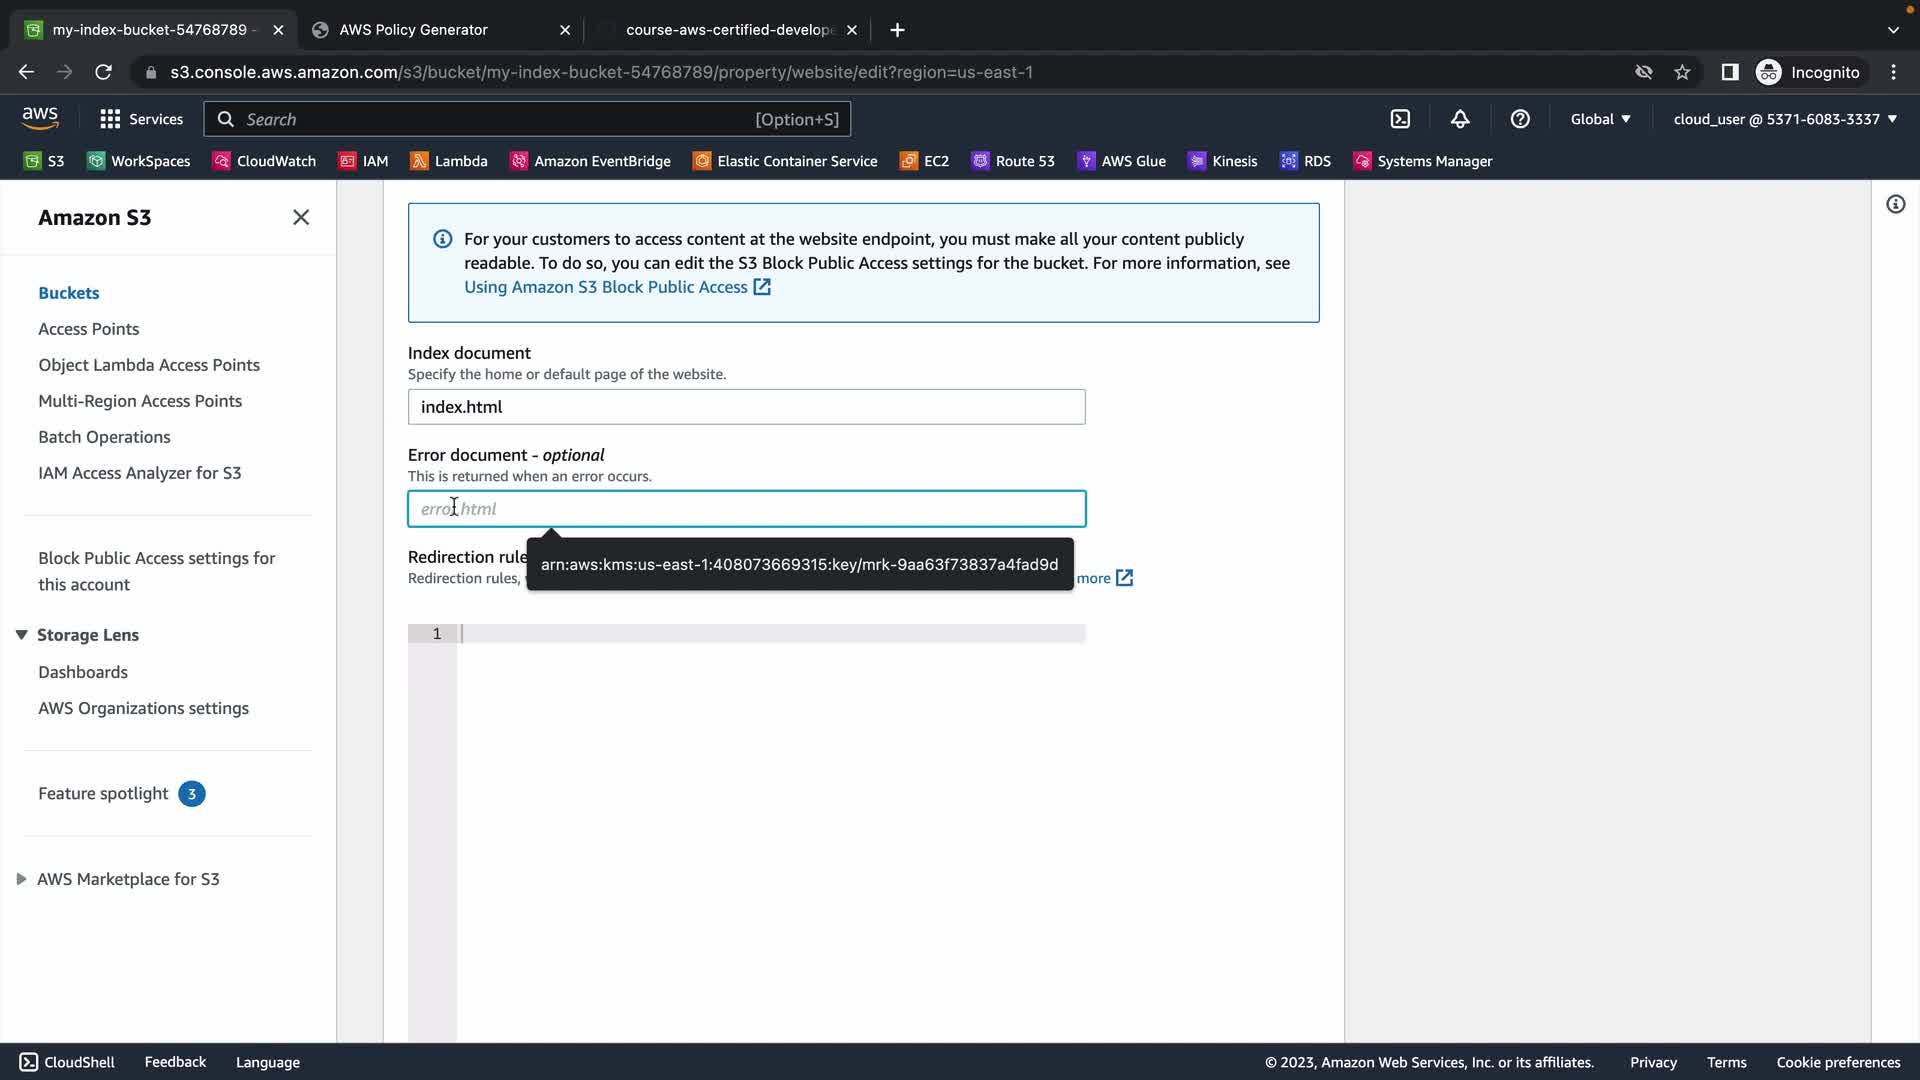
Task: Expand the Global region dropdown
Action: pyautogui.click(x=1600, y=119)
